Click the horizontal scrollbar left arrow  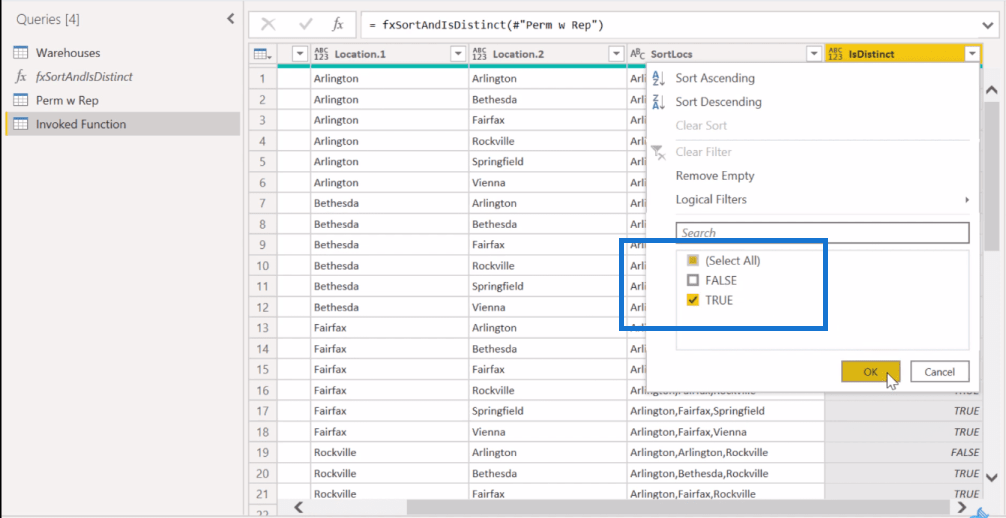pyautogui.click(x=299, y=507)
